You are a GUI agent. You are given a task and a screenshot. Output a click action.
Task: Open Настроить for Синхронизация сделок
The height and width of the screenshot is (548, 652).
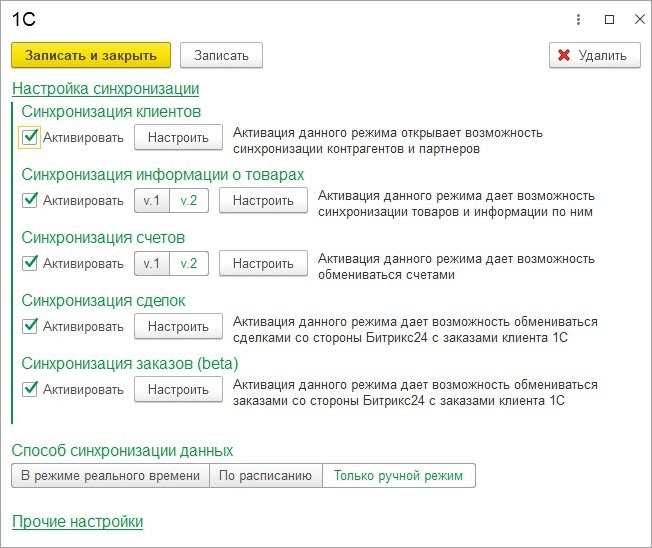click(178, 326)
